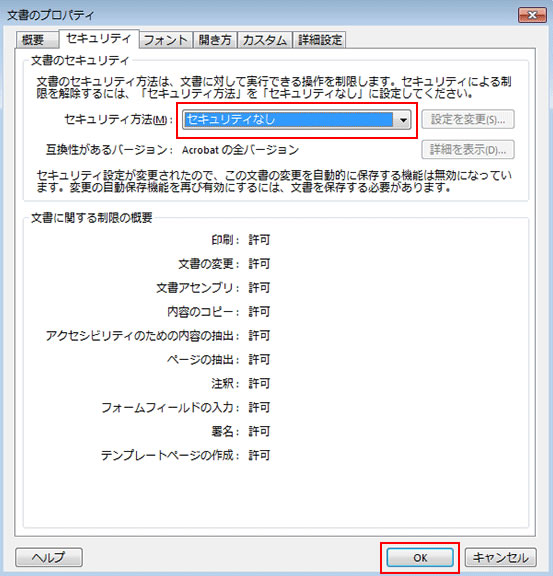Click the 内容のコピー permission row
553x576 pixels.
point(219,312)
